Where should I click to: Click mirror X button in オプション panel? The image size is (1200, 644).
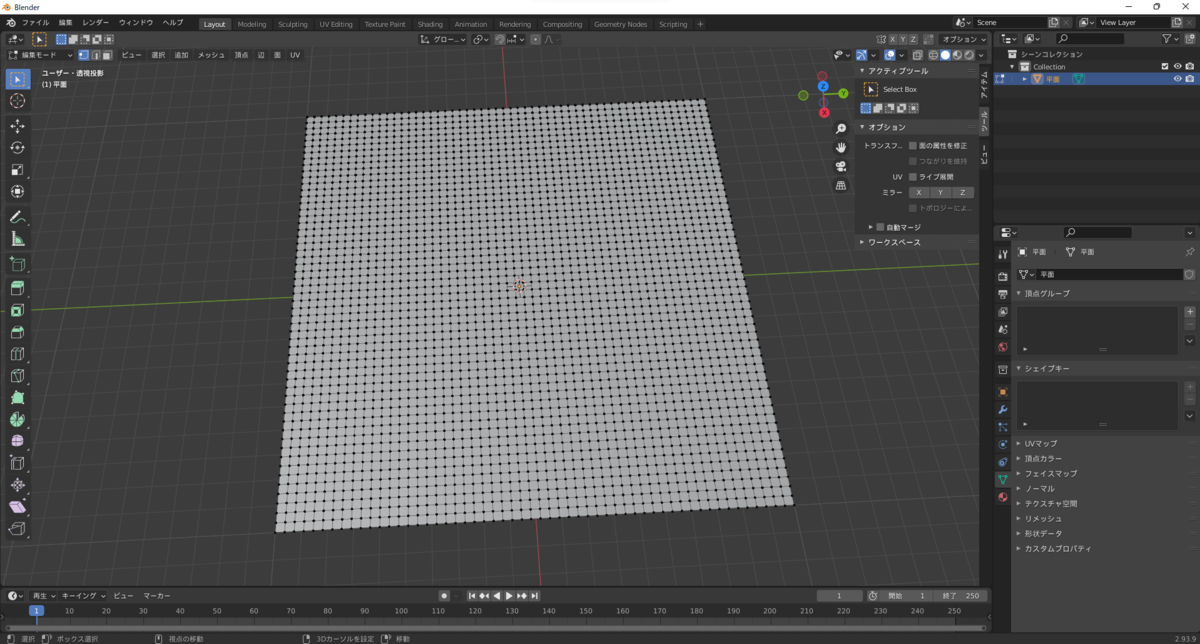[918, 192]
